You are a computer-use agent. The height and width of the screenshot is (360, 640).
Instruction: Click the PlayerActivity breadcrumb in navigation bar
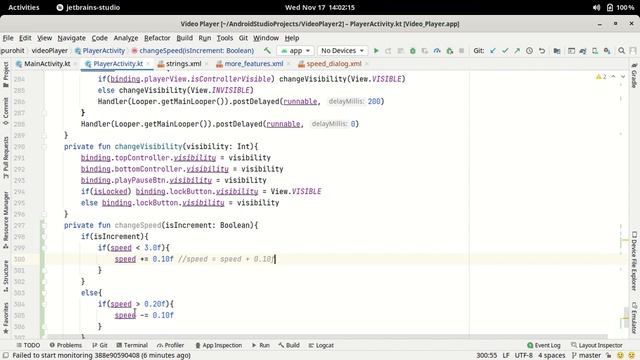100,51
